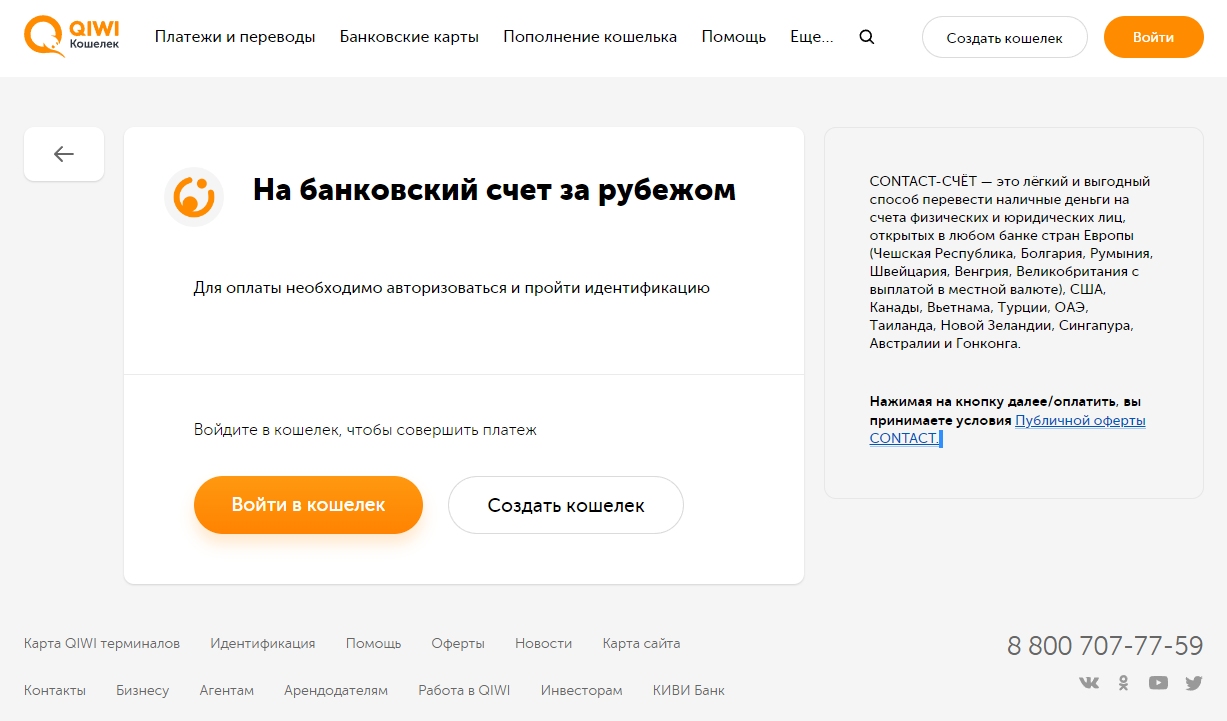Screen dimensions: 1227x721
Task: Open the Twitter profile icon
Action: pos(1194,683)
